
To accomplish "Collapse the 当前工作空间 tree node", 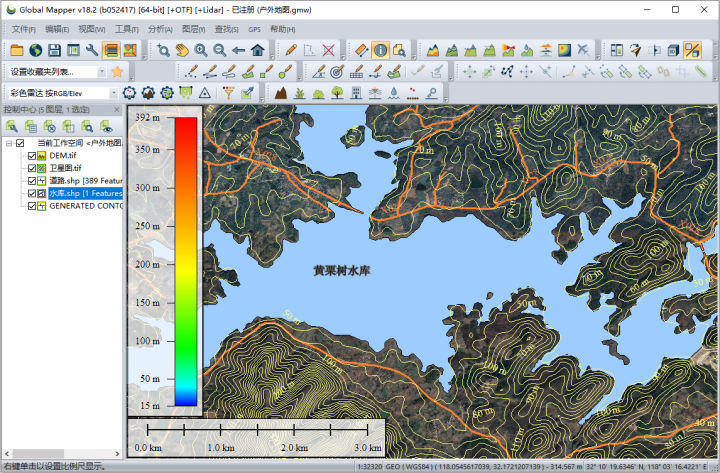I will pos(9,143).
